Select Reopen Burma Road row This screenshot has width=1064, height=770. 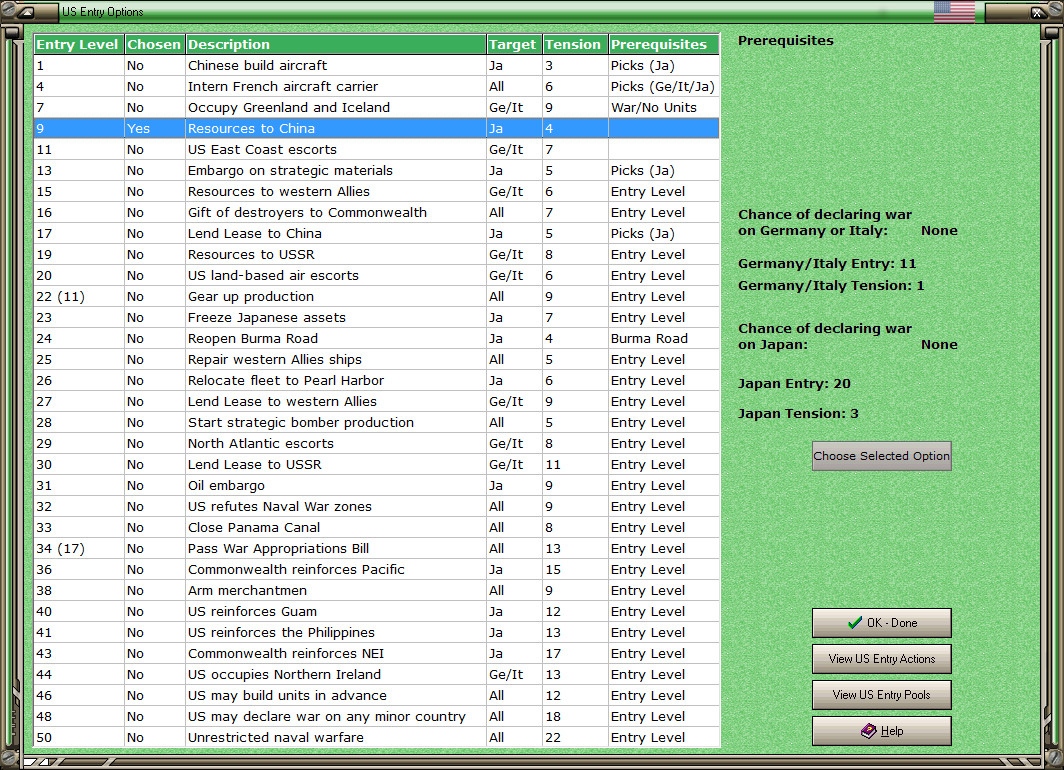(377, 339)
